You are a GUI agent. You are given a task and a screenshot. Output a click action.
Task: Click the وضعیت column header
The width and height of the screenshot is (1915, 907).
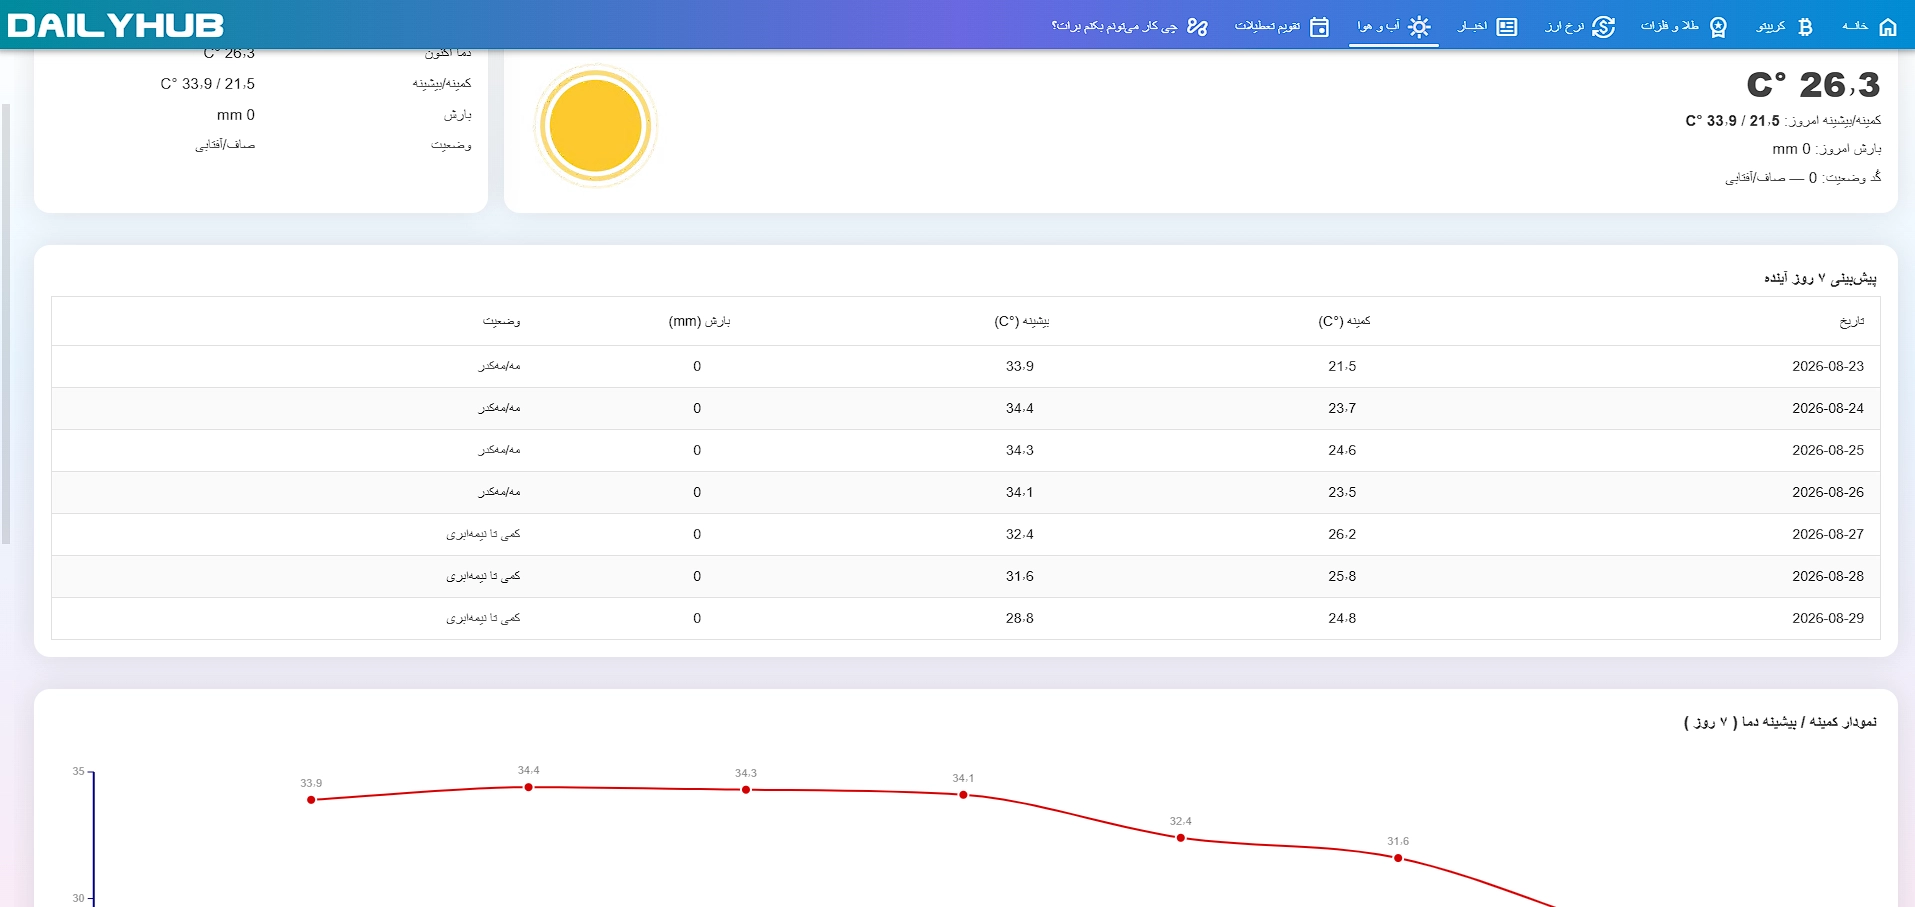[x=501, y=321]
